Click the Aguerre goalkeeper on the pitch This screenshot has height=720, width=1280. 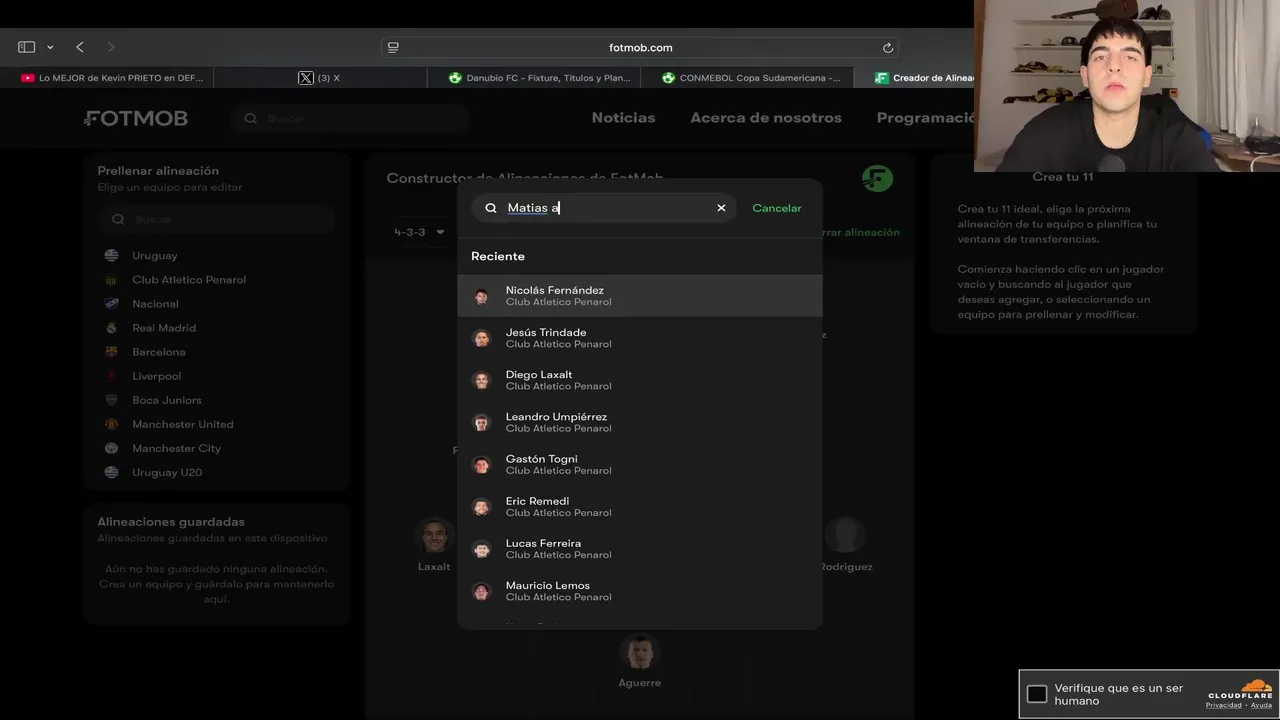click(x=640, y=661)
